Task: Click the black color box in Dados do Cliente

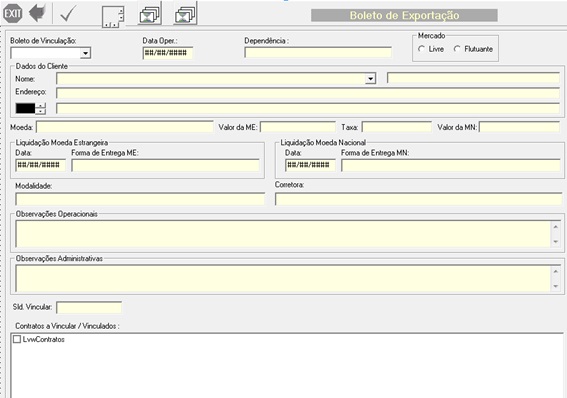Action: pos(25,108)
